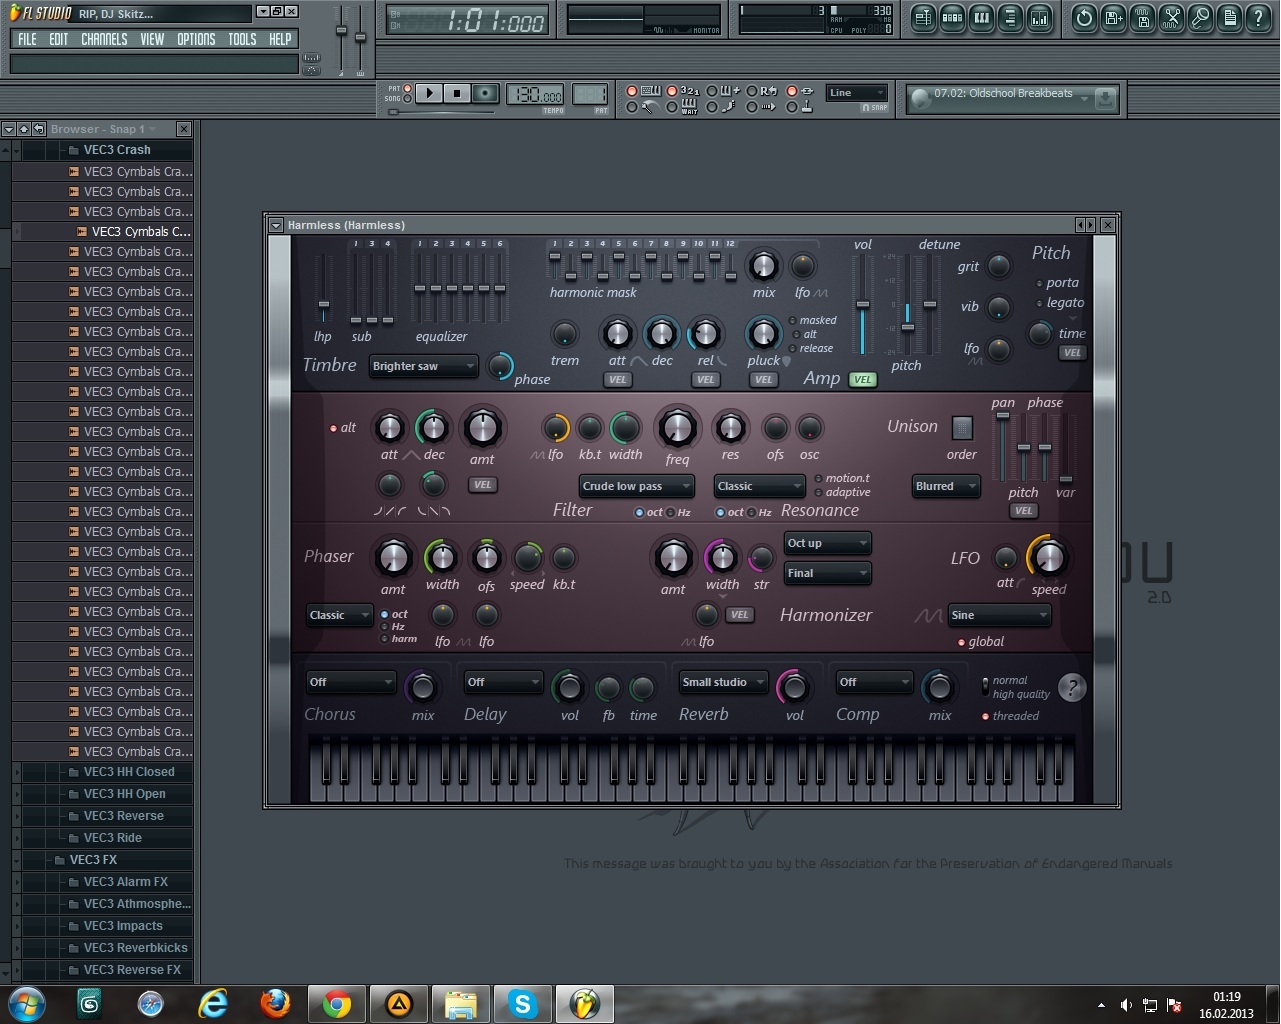Toggle the threaded processing option

coord(1011,716)
